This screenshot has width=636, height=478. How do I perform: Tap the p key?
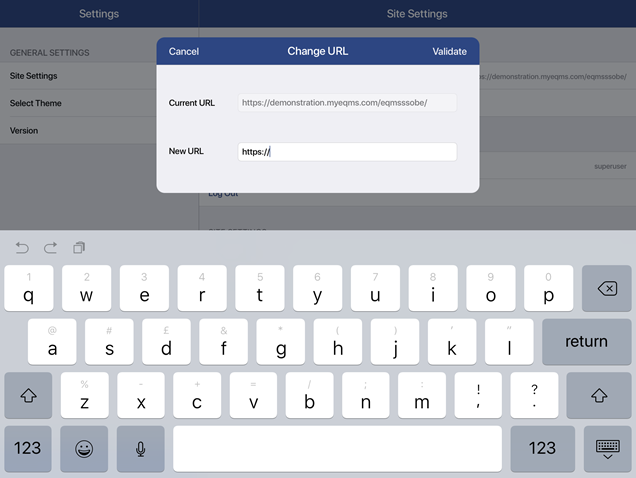(549, 289)
